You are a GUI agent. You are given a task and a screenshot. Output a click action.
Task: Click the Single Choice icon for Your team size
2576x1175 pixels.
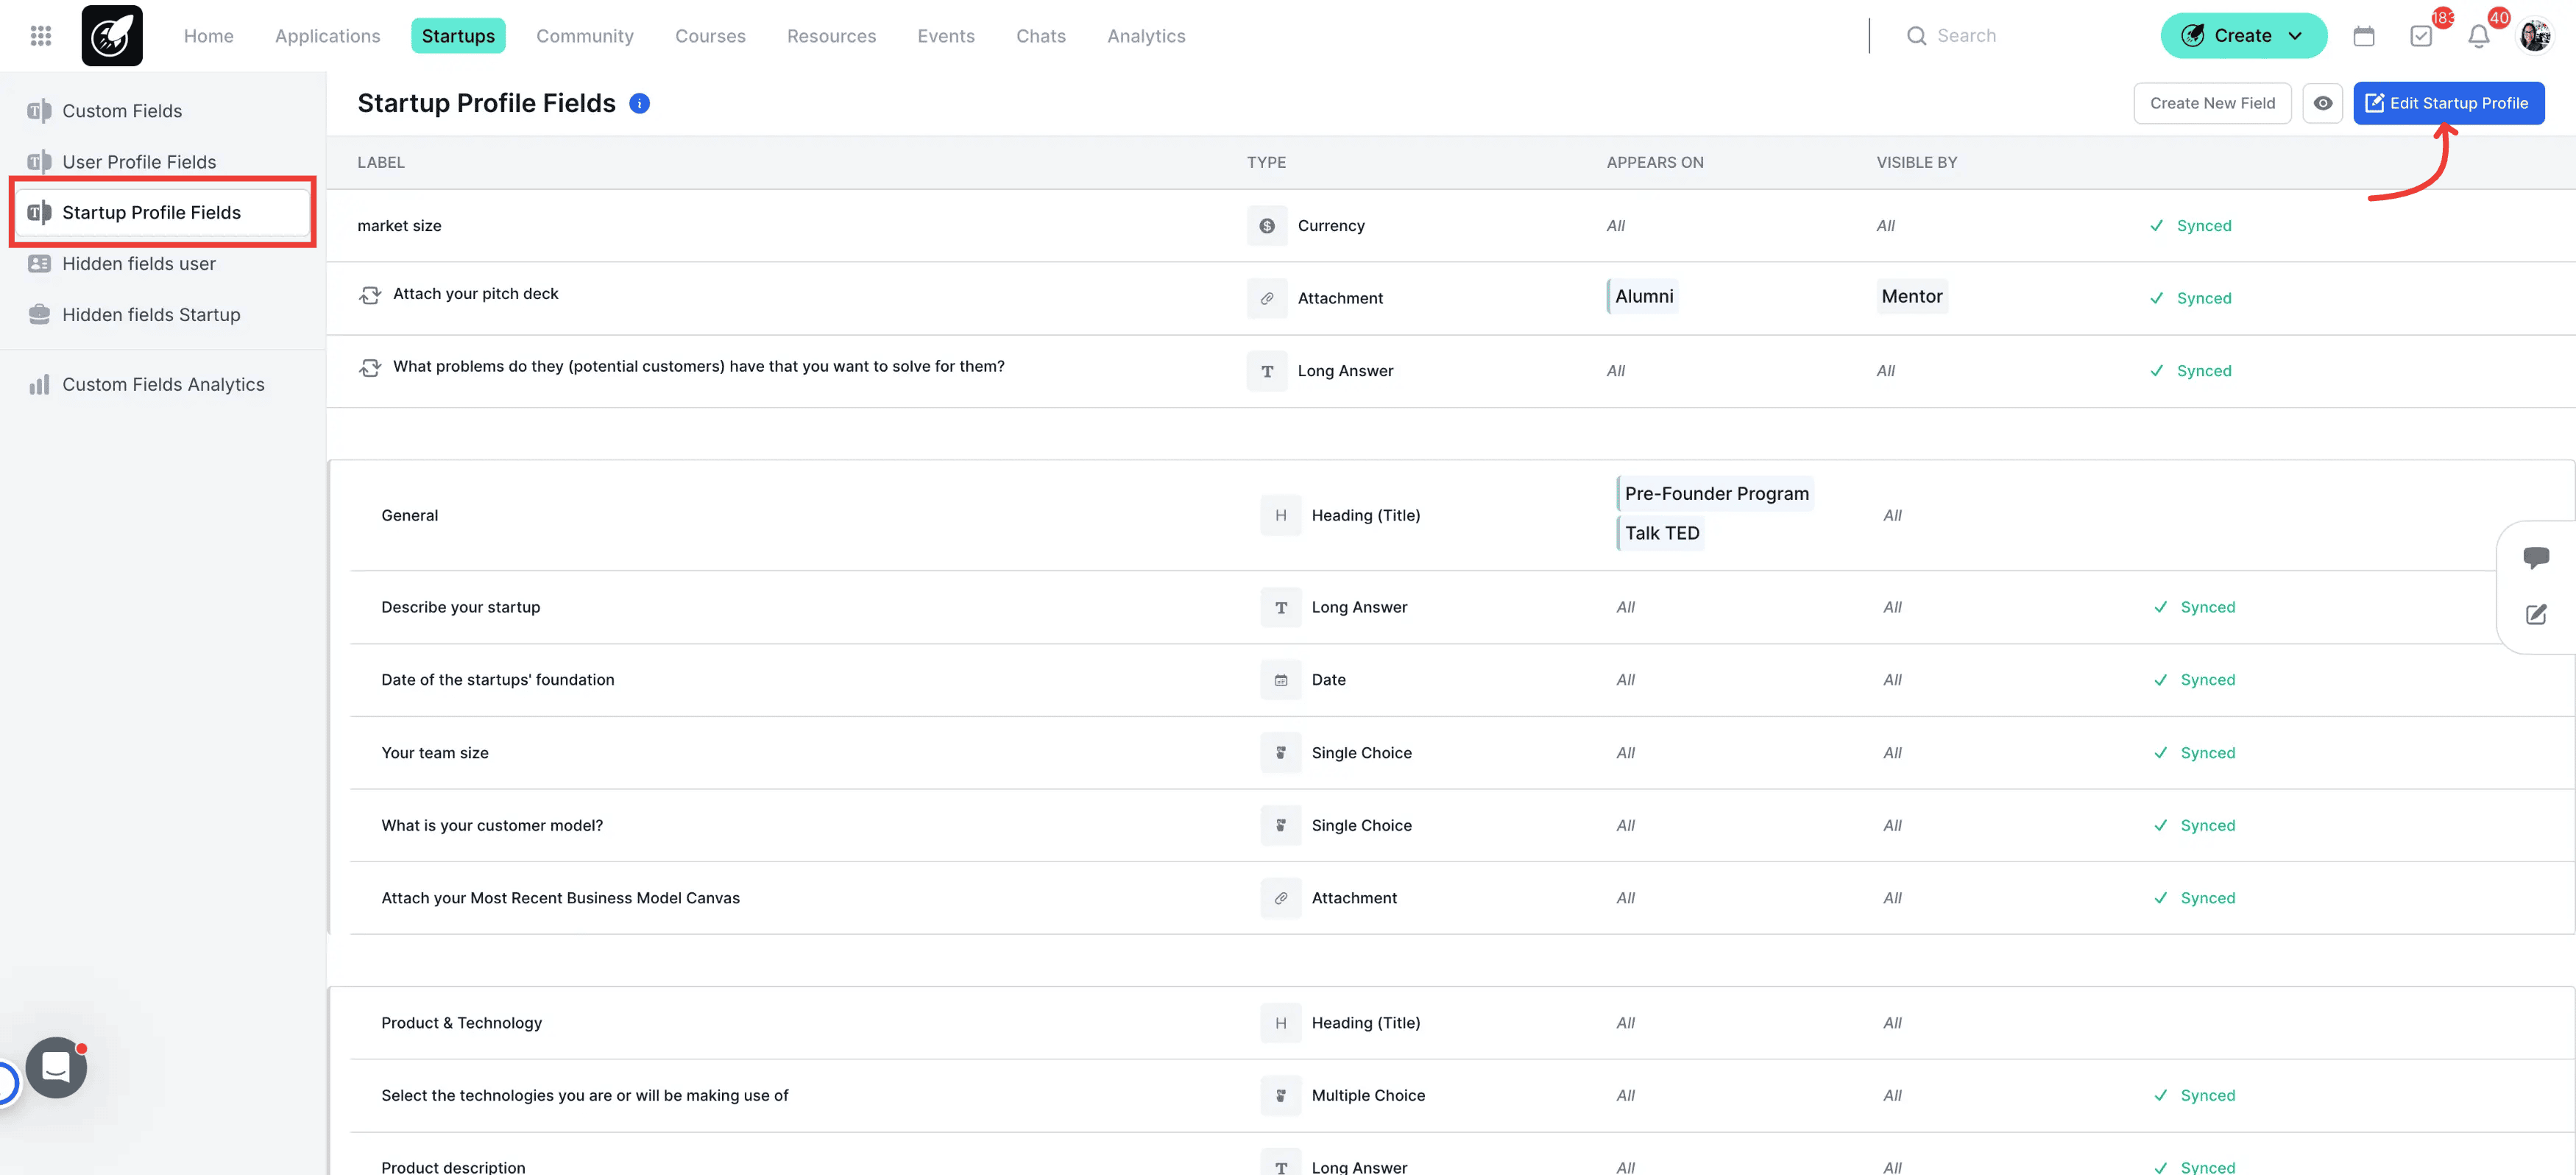click(x=1281, y=753)
